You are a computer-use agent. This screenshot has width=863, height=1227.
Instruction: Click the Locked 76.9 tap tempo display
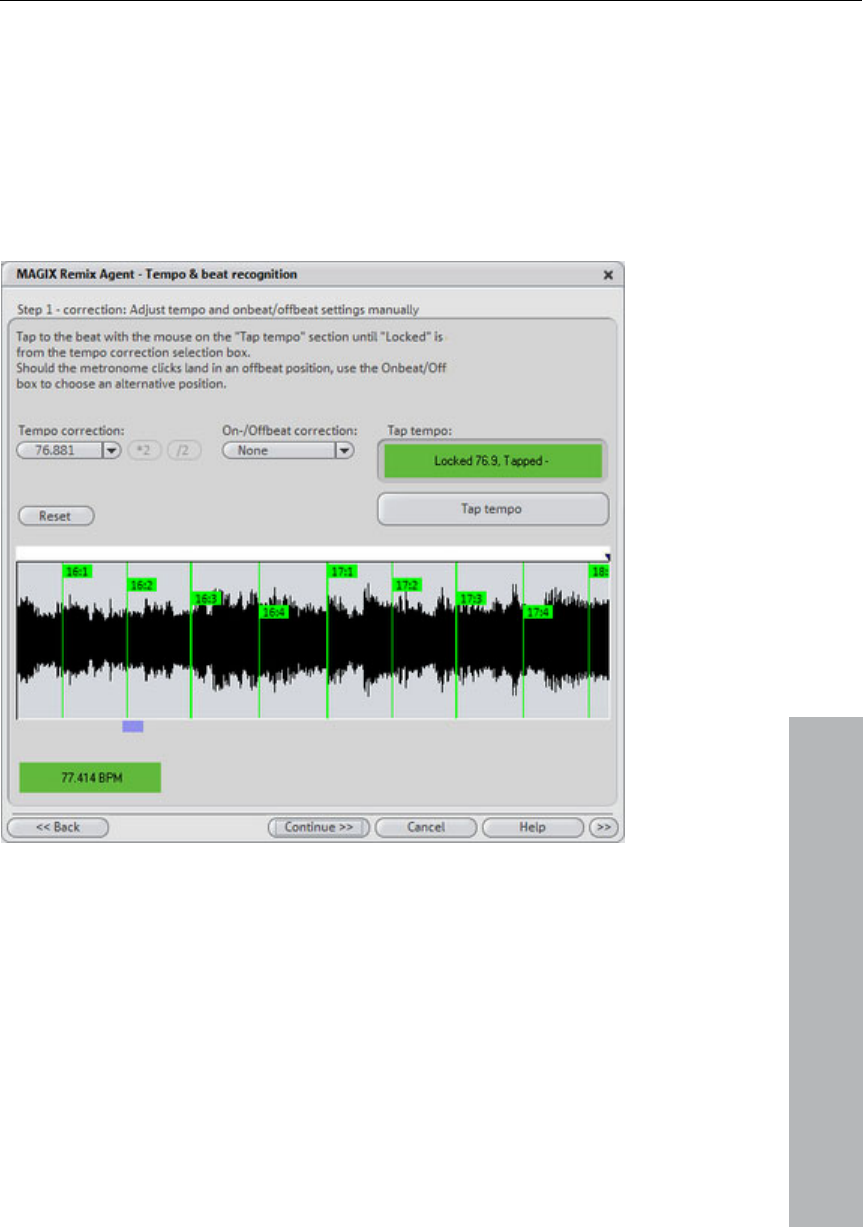click(492, 462)
